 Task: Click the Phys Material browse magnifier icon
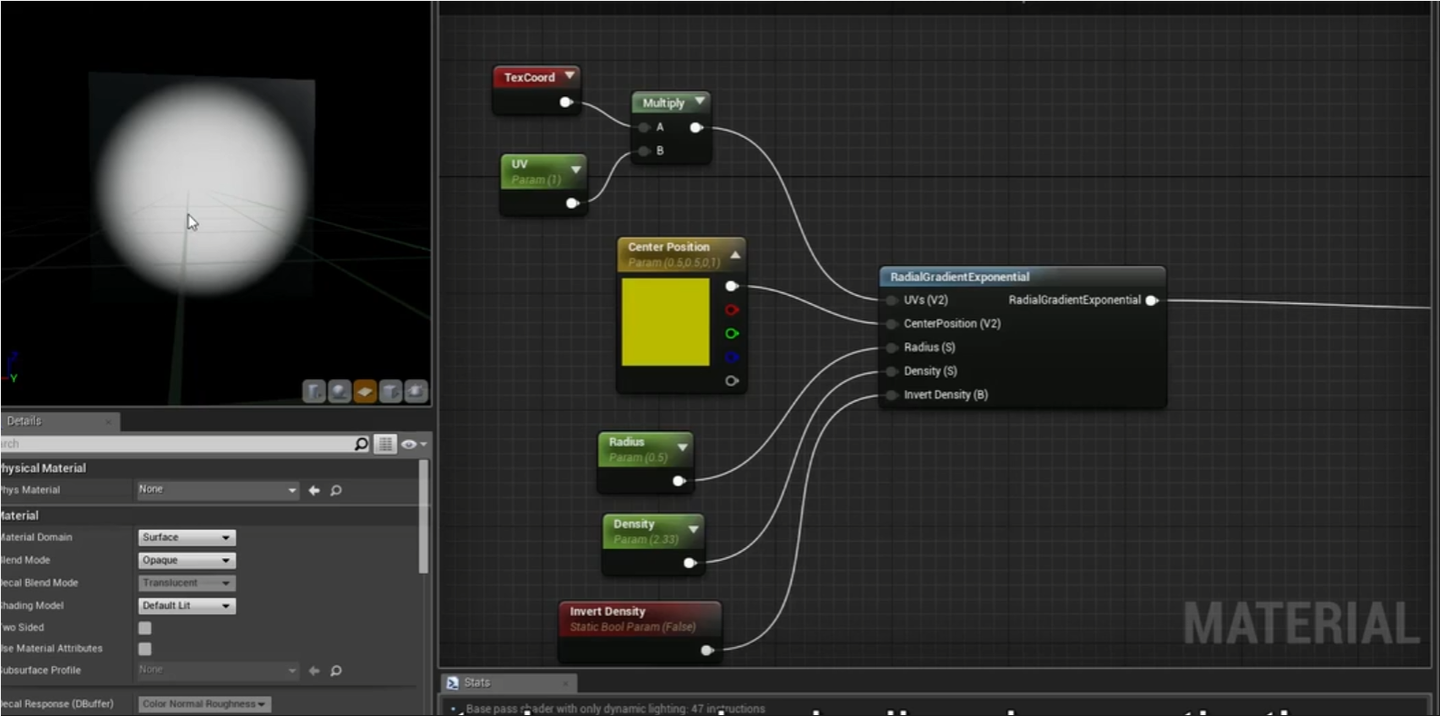click(336, 490)
